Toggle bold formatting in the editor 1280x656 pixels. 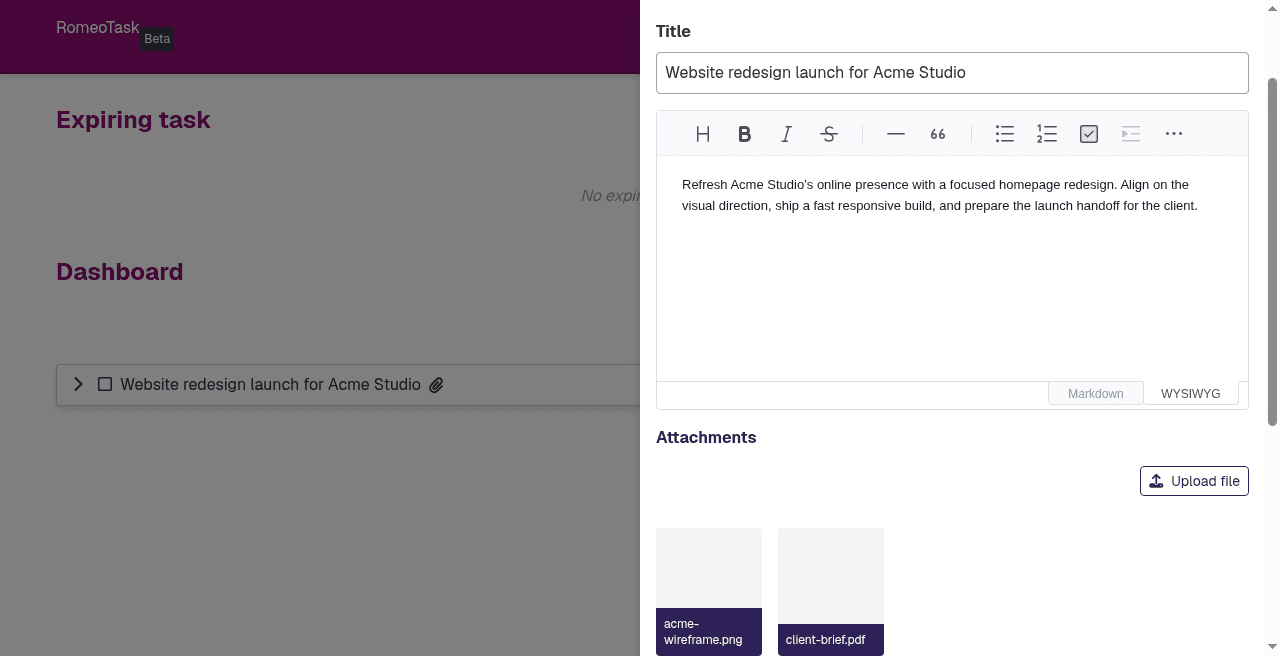[x=745, y=134]
